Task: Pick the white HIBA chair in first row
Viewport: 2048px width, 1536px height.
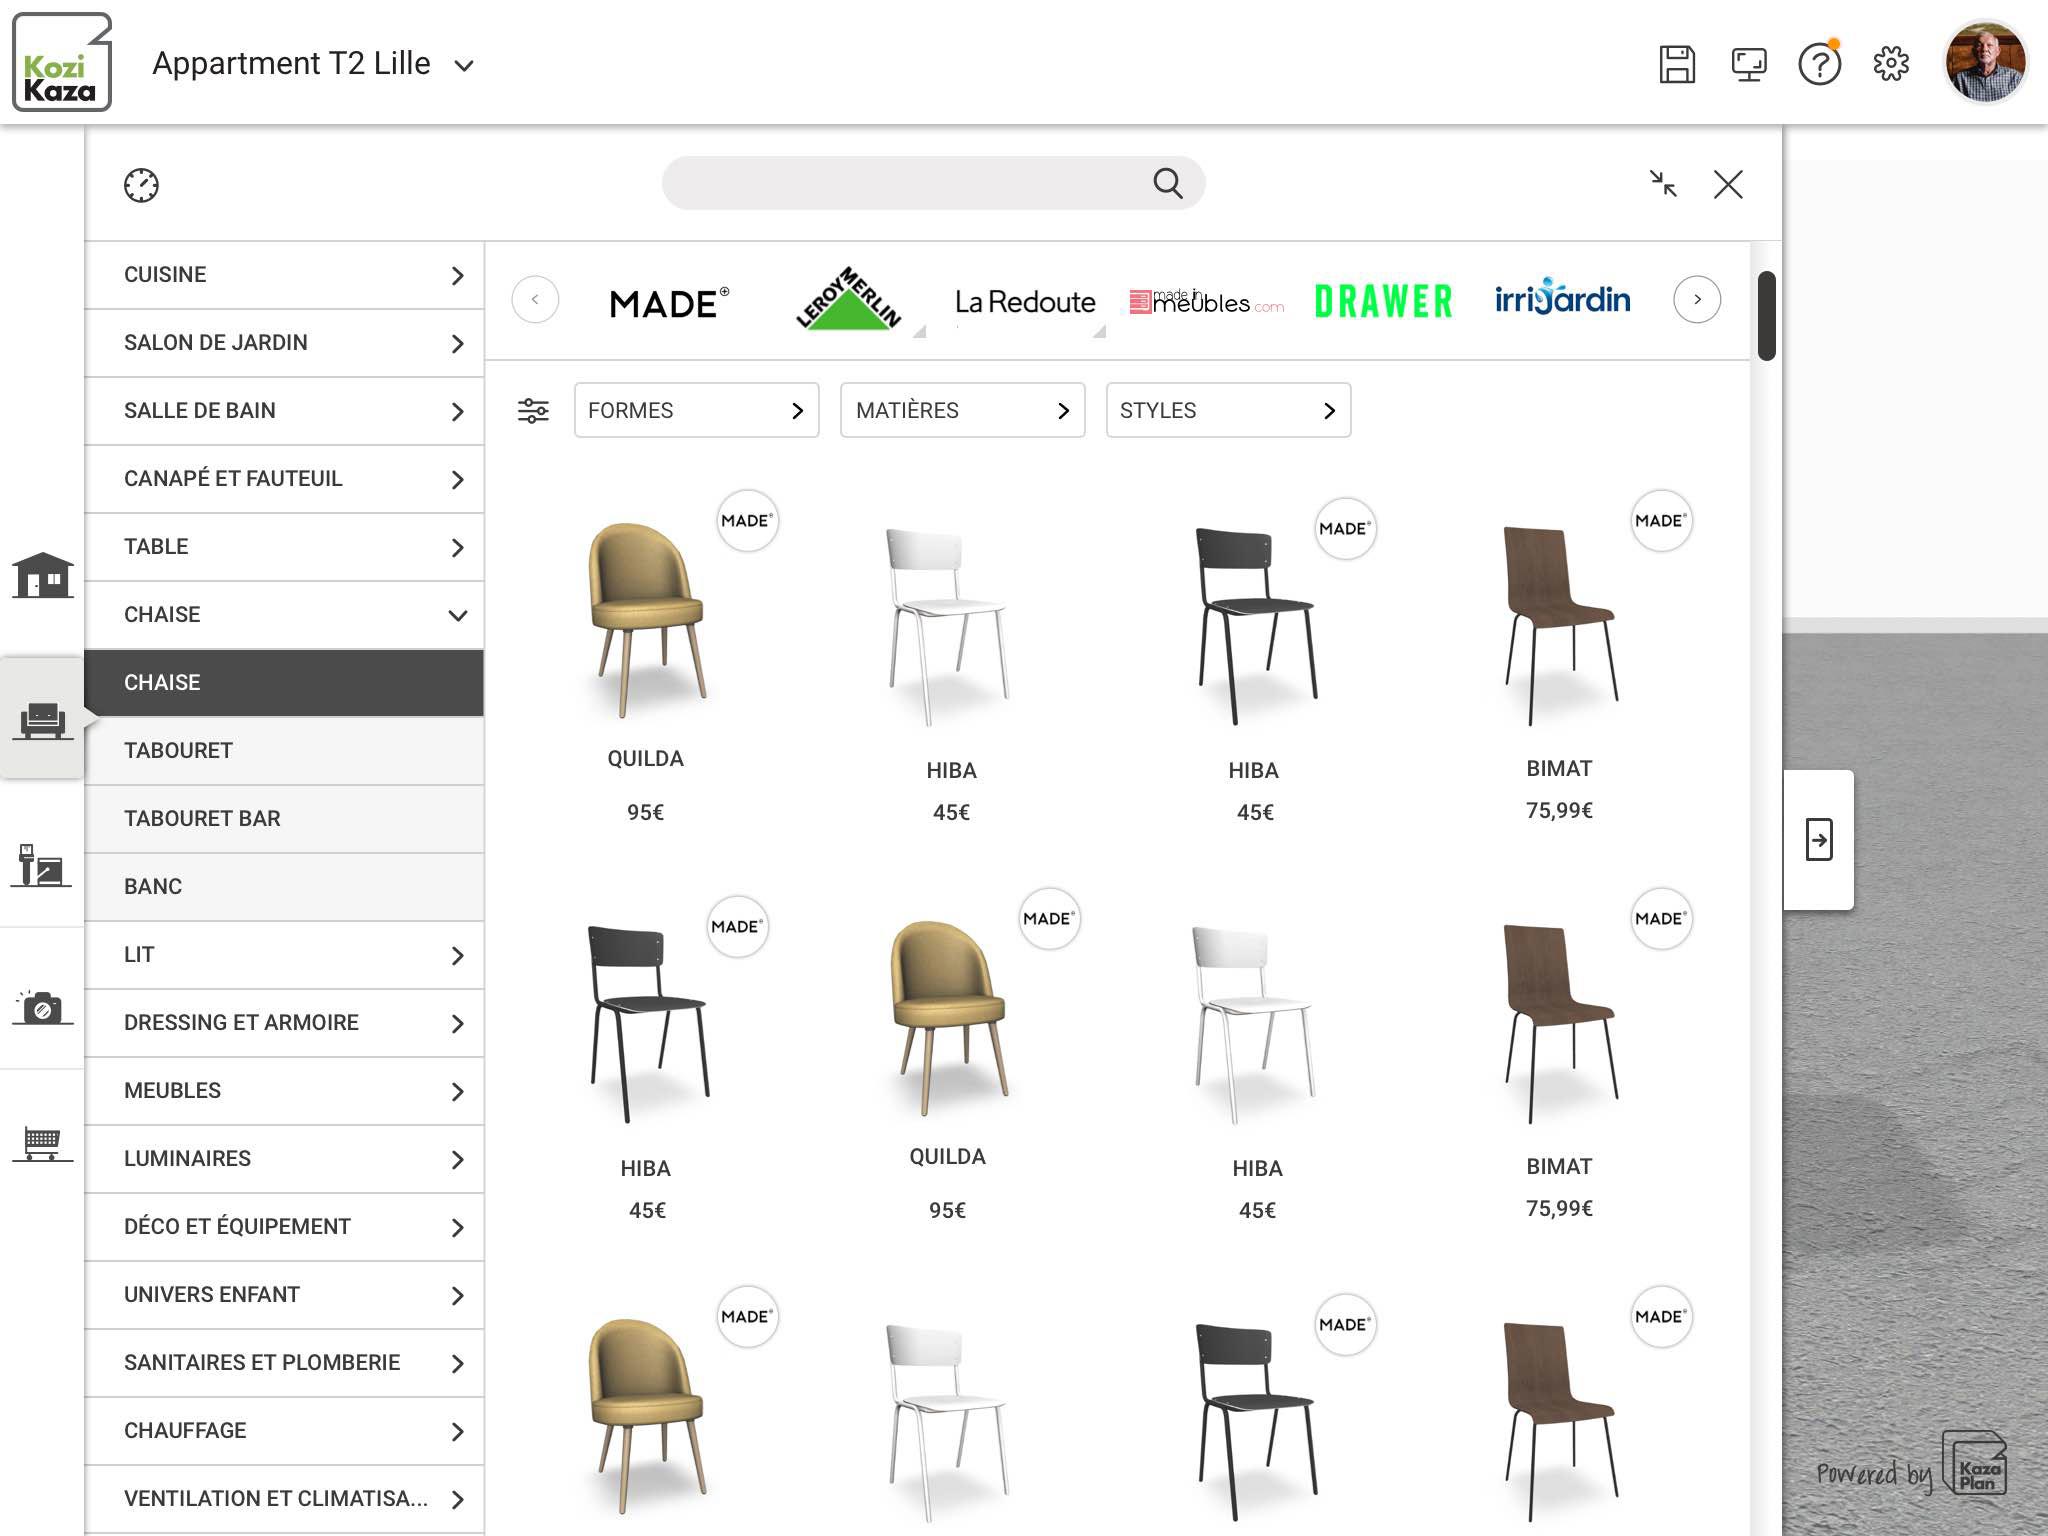Action: [x=948, y=625]
